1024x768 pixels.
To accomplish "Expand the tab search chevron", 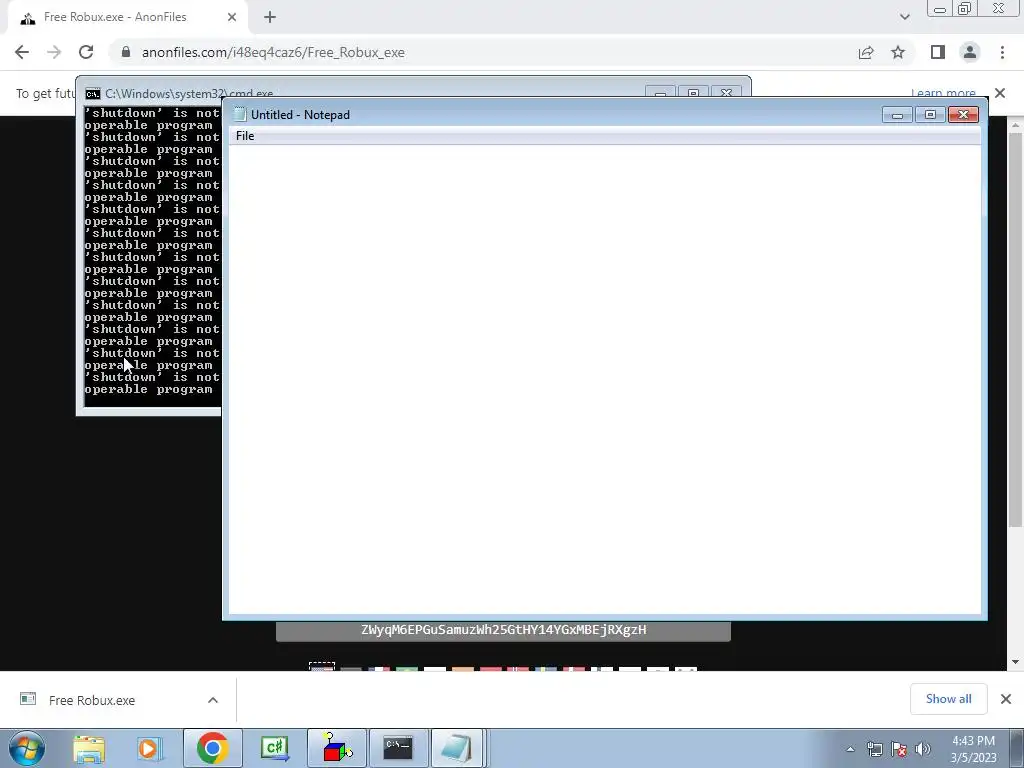I will point(904,17).
